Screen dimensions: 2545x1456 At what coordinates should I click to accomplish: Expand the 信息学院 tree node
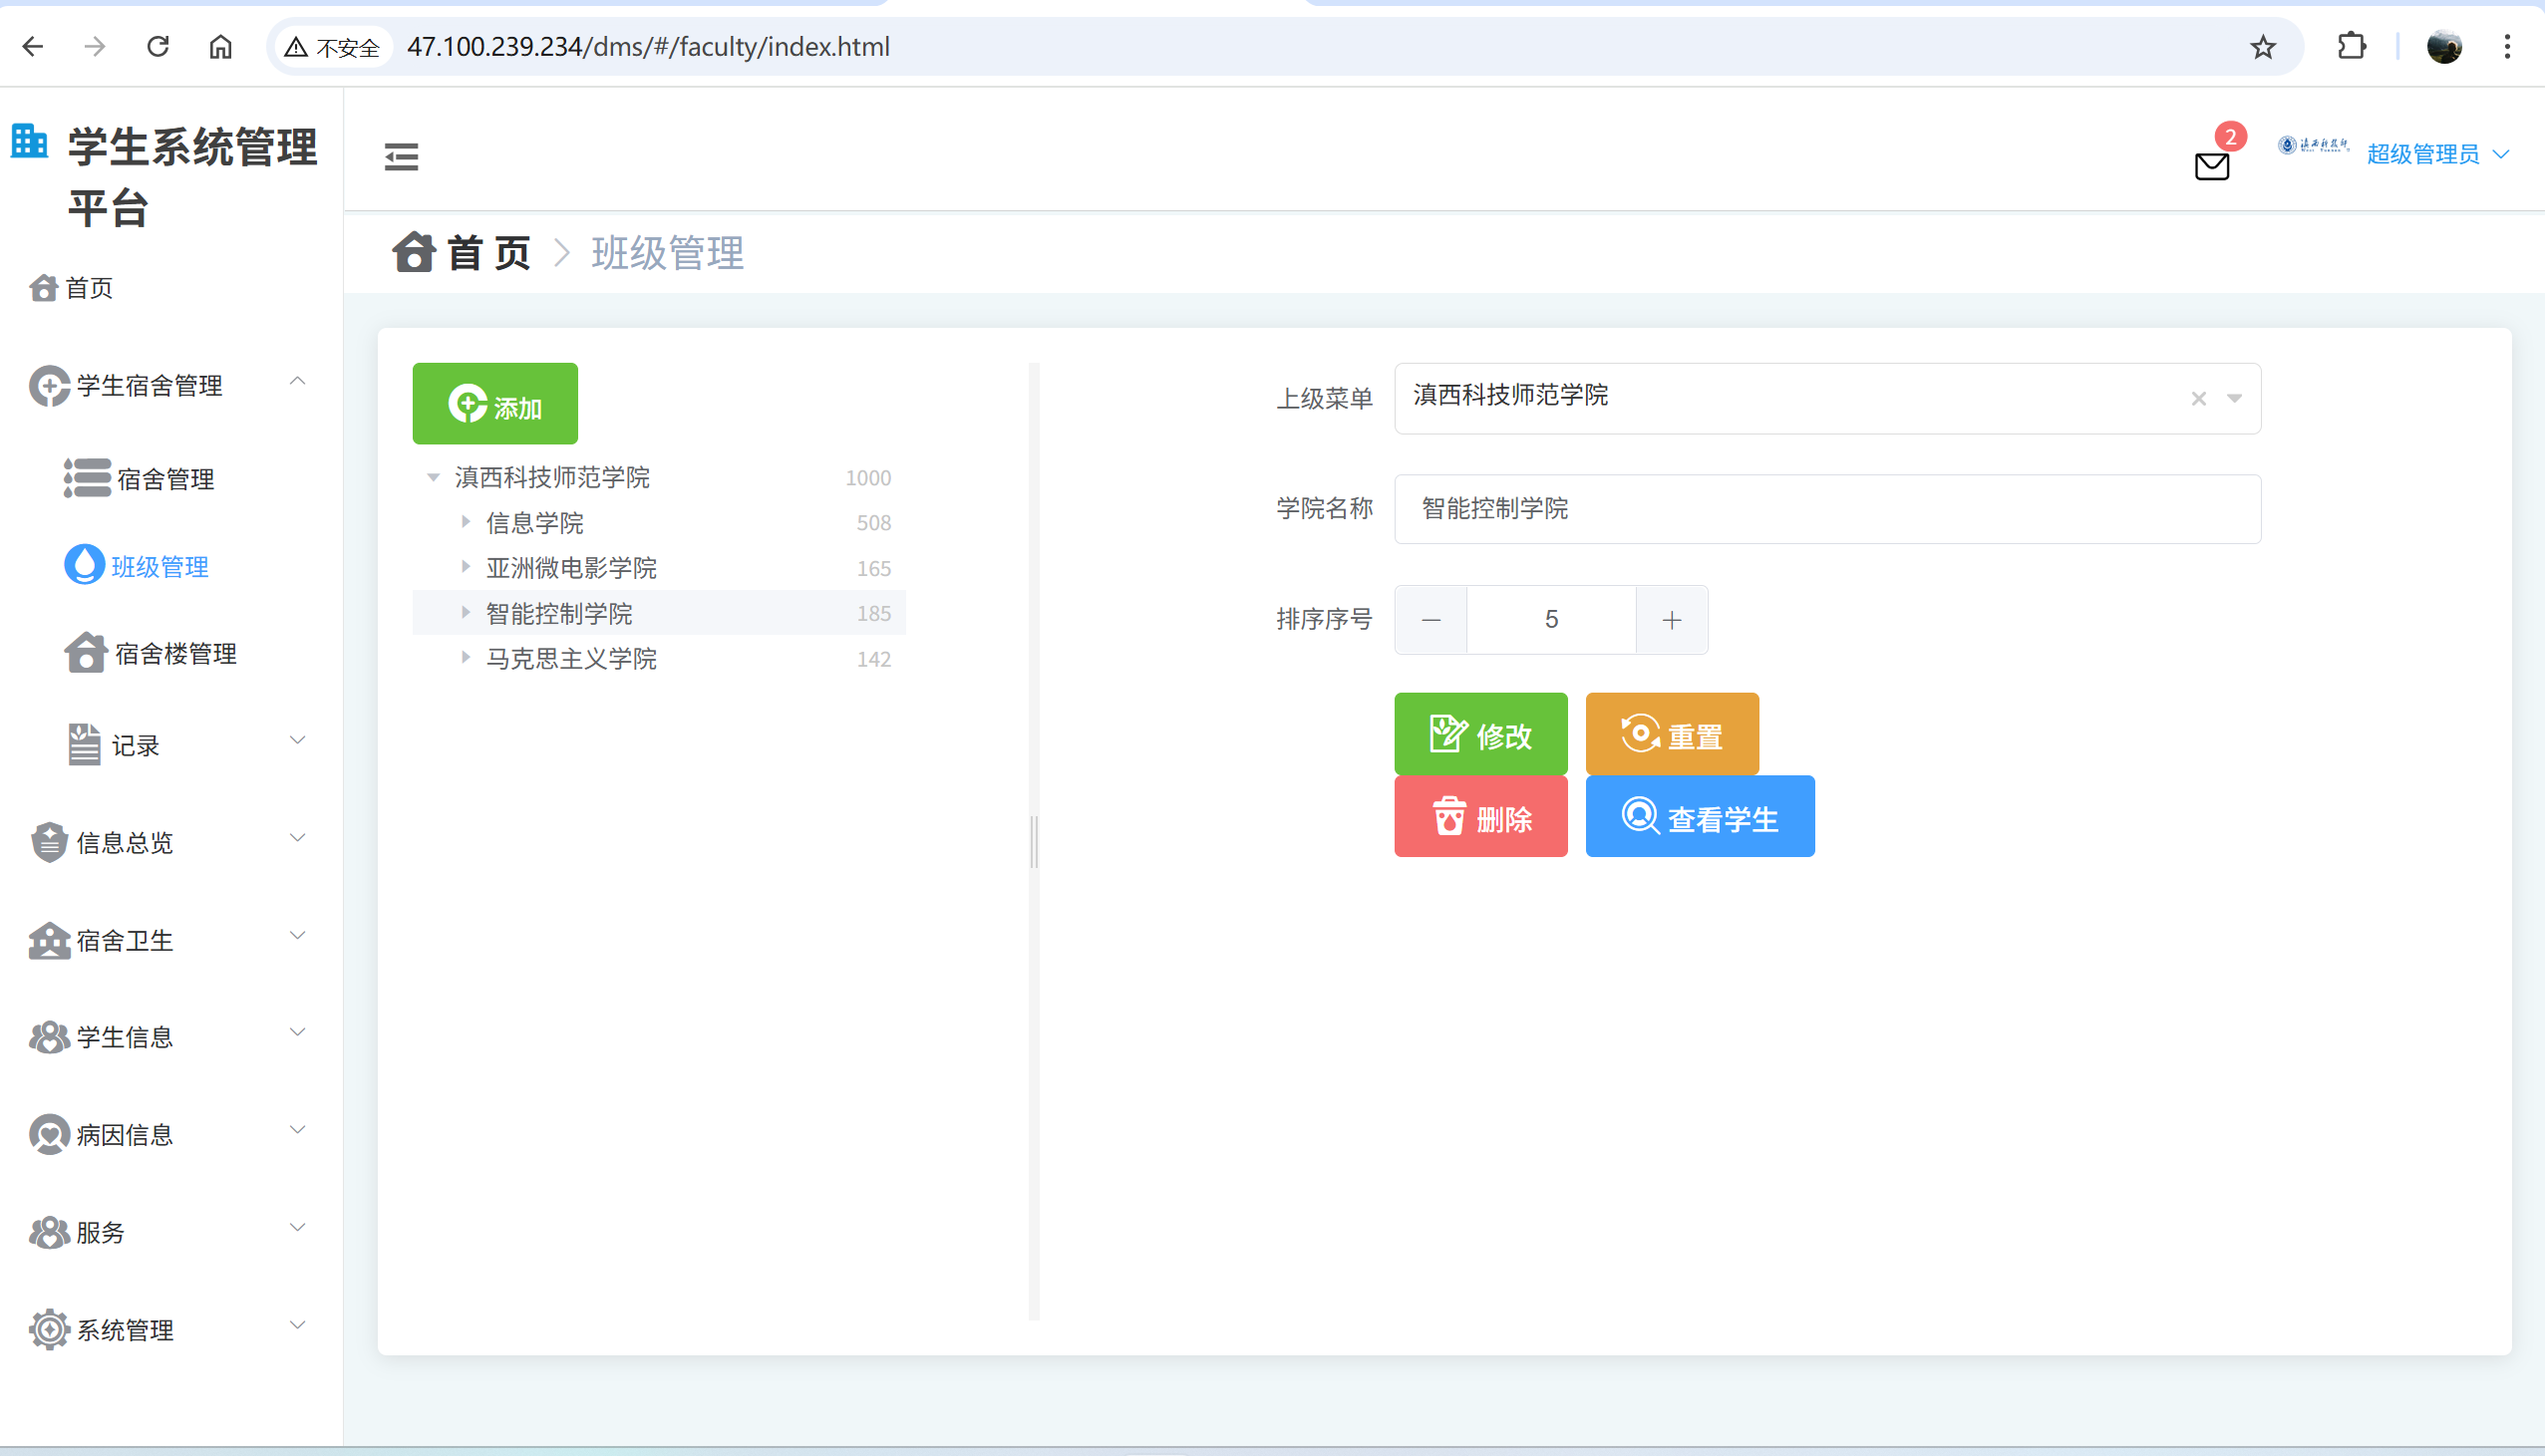coord(465,522)
